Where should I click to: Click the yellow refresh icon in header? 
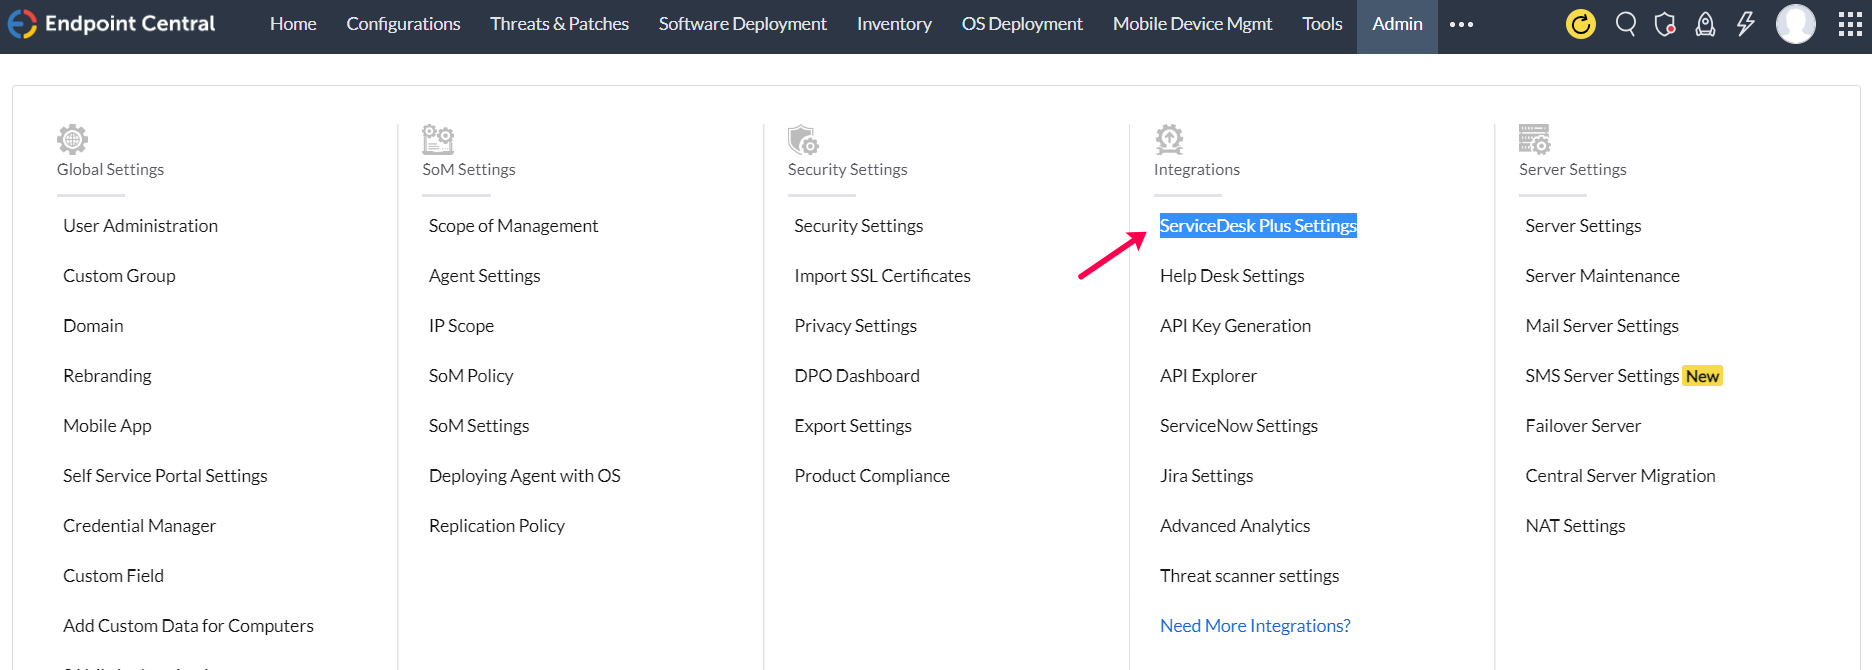tap(1580, 24)
